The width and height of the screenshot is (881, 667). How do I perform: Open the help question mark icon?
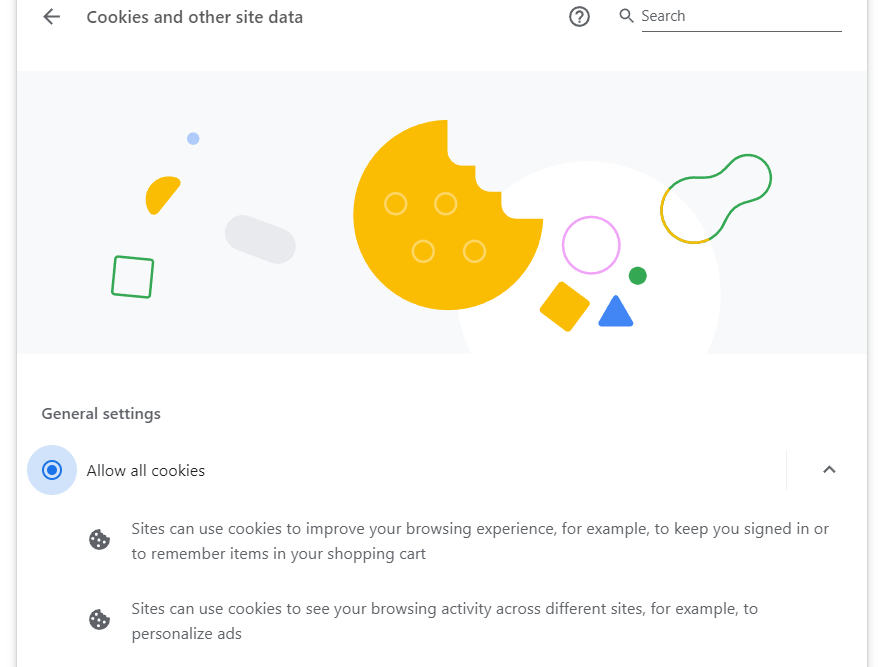[579, 17]
